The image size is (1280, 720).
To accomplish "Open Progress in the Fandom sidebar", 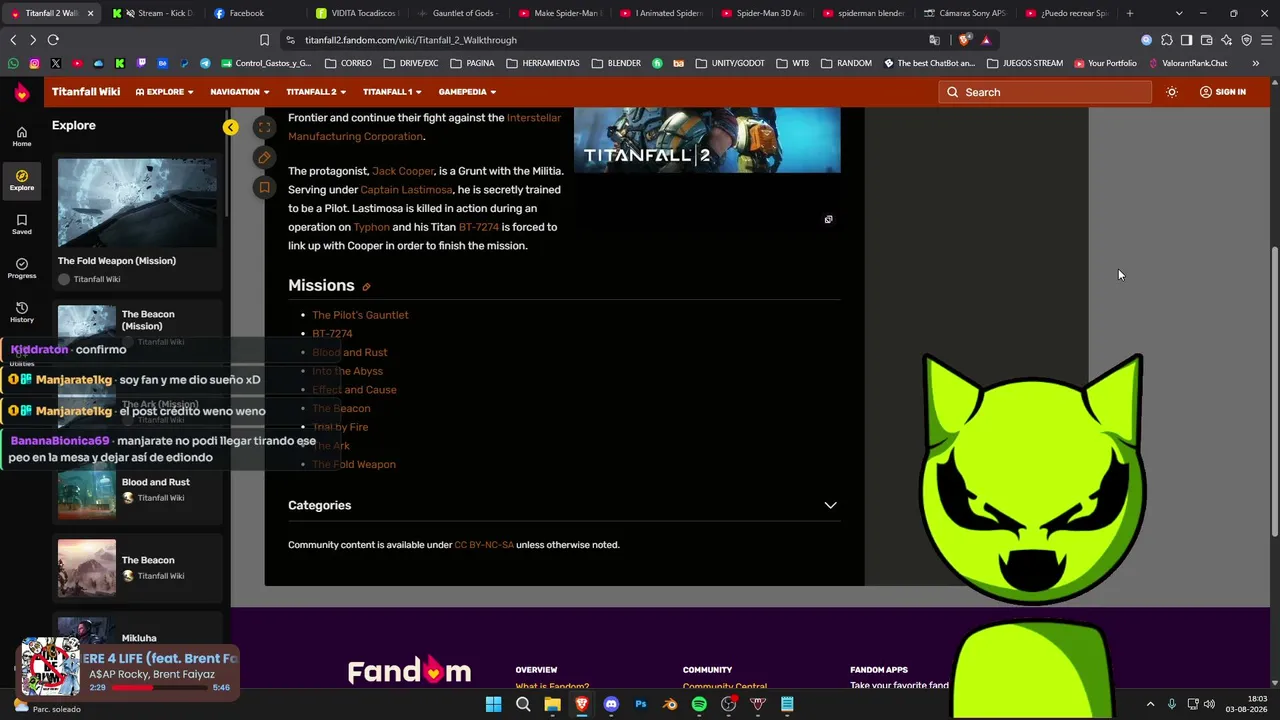I will point(22,269).
